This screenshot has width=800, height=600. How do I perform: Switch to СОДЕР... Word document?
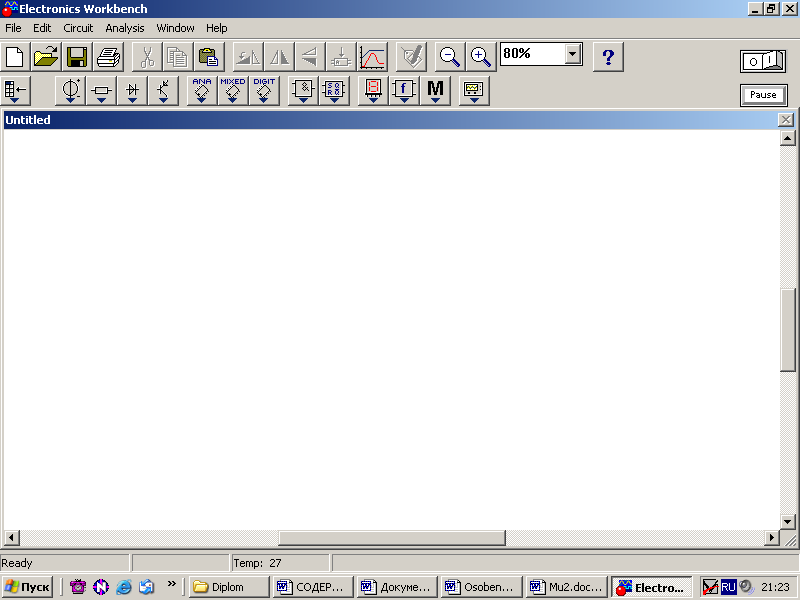pyautogui.click(x=313, y=587)
